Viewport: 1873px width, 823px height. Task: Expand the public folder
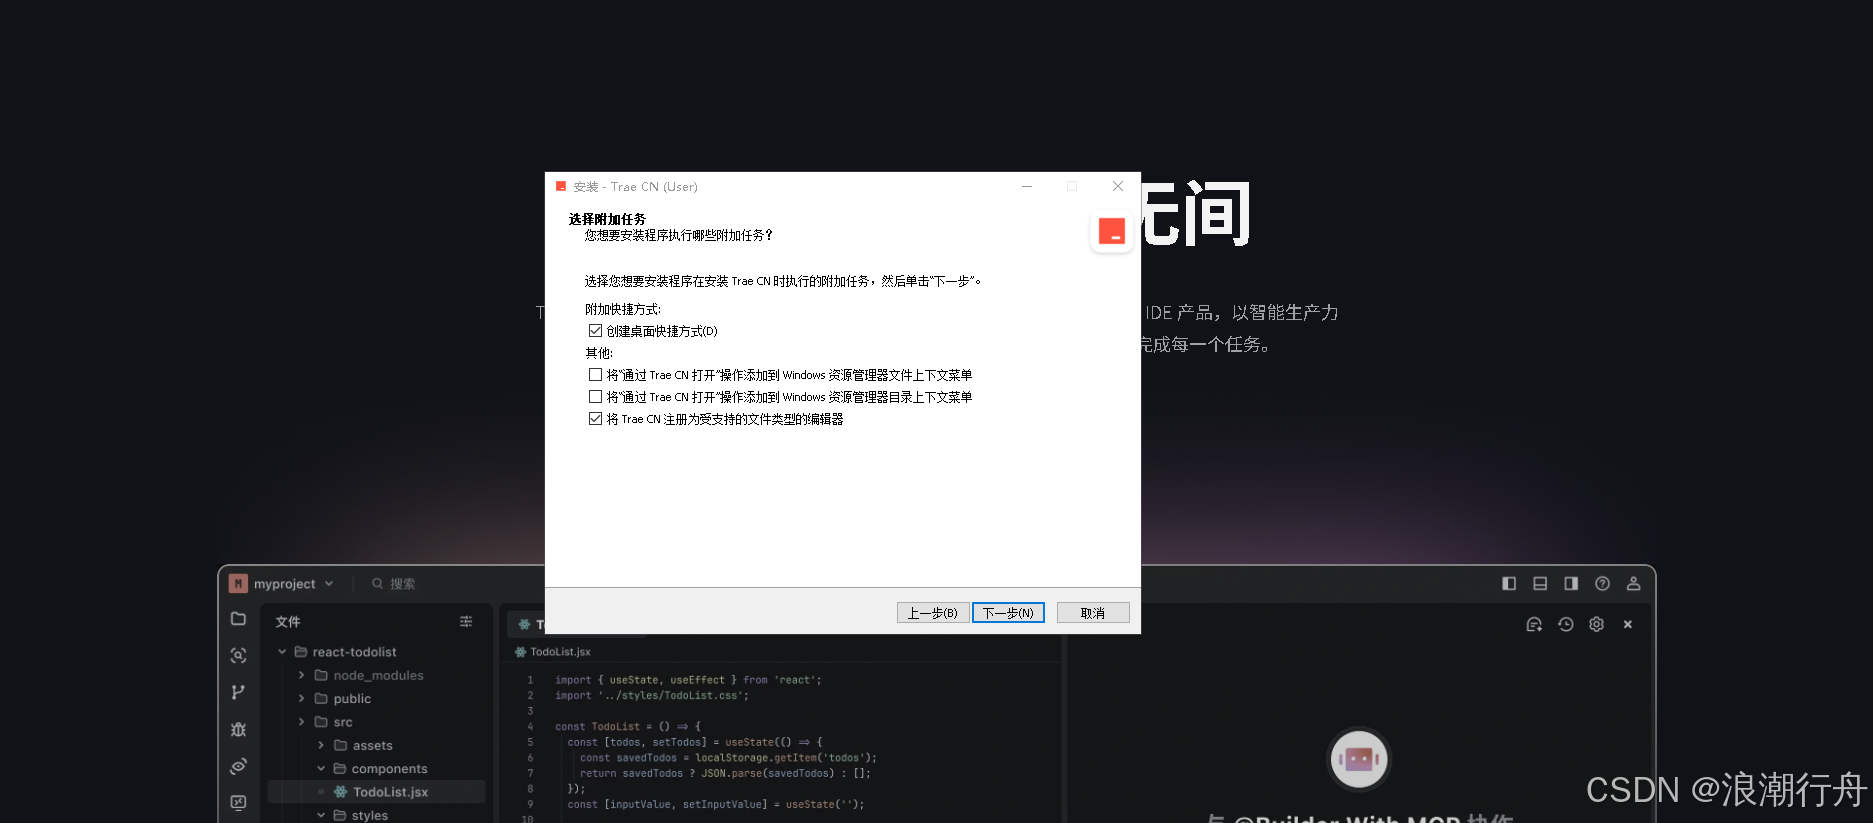tap(301, 698)
